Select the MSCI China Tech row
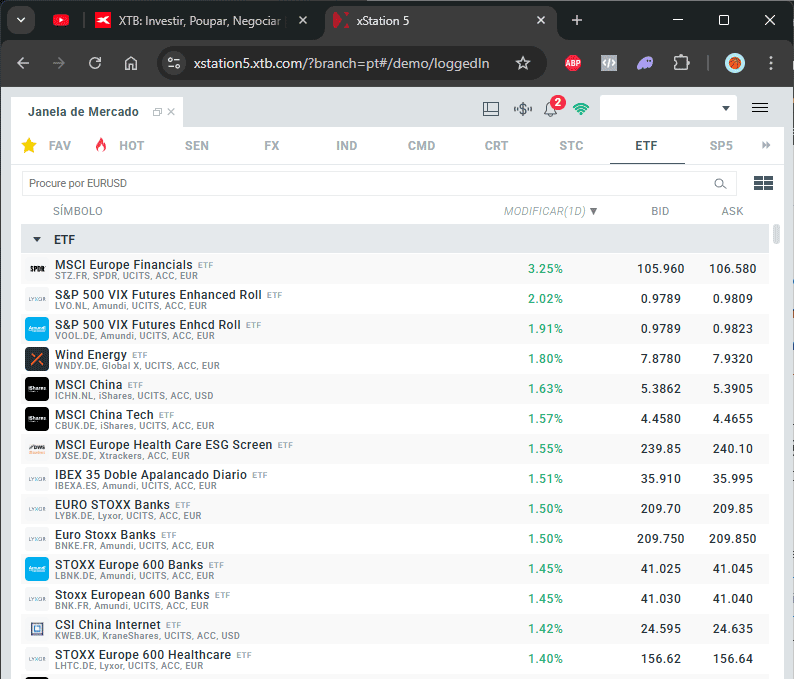 [x=395, y=419]
